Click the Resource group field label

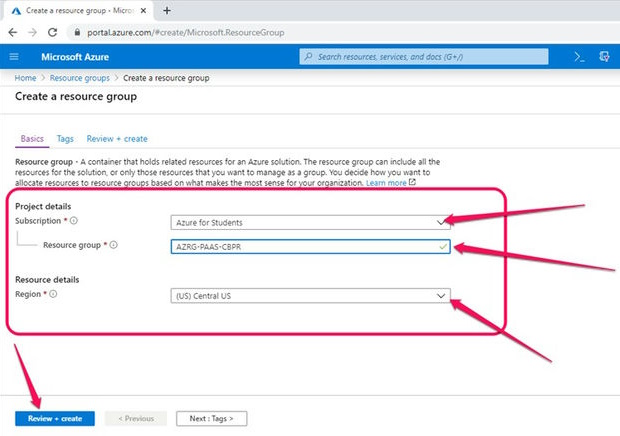(x=72, y=245)
